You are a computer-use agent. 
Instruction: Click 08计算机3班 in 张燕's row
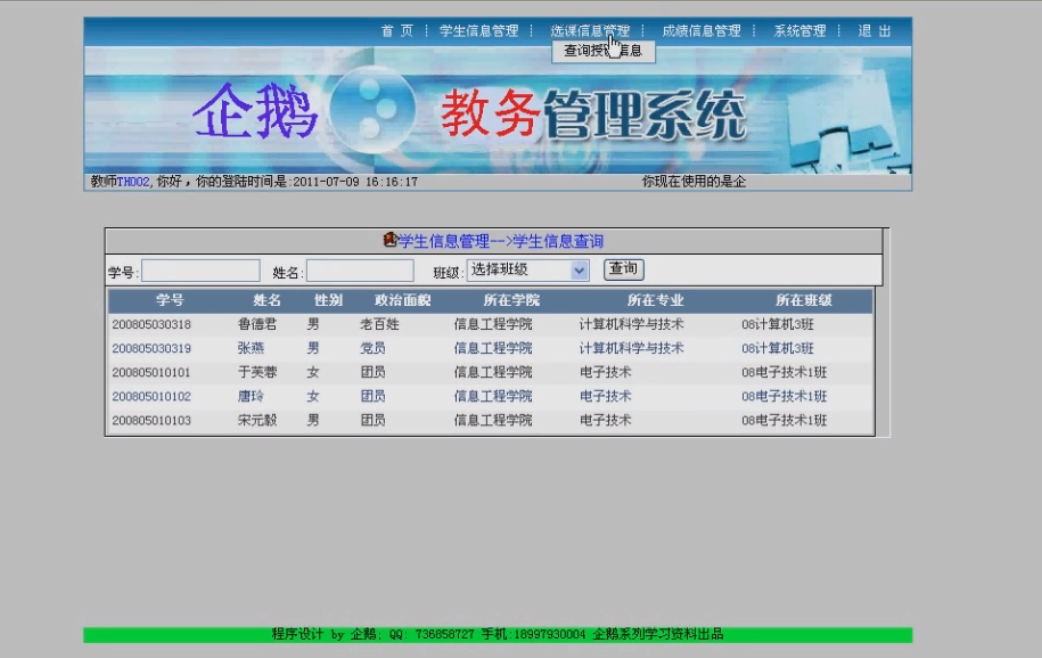pos(778,348)
